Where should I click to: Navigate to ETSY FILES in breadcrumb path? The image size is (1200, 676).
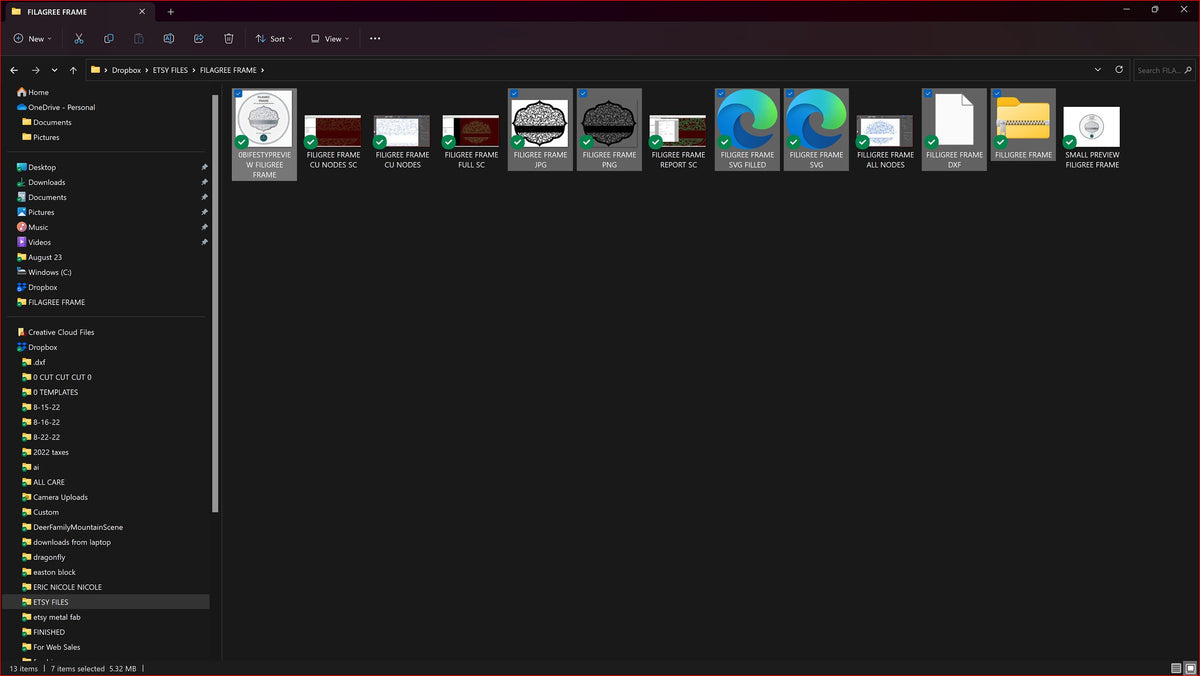click(x=170, y=70)
